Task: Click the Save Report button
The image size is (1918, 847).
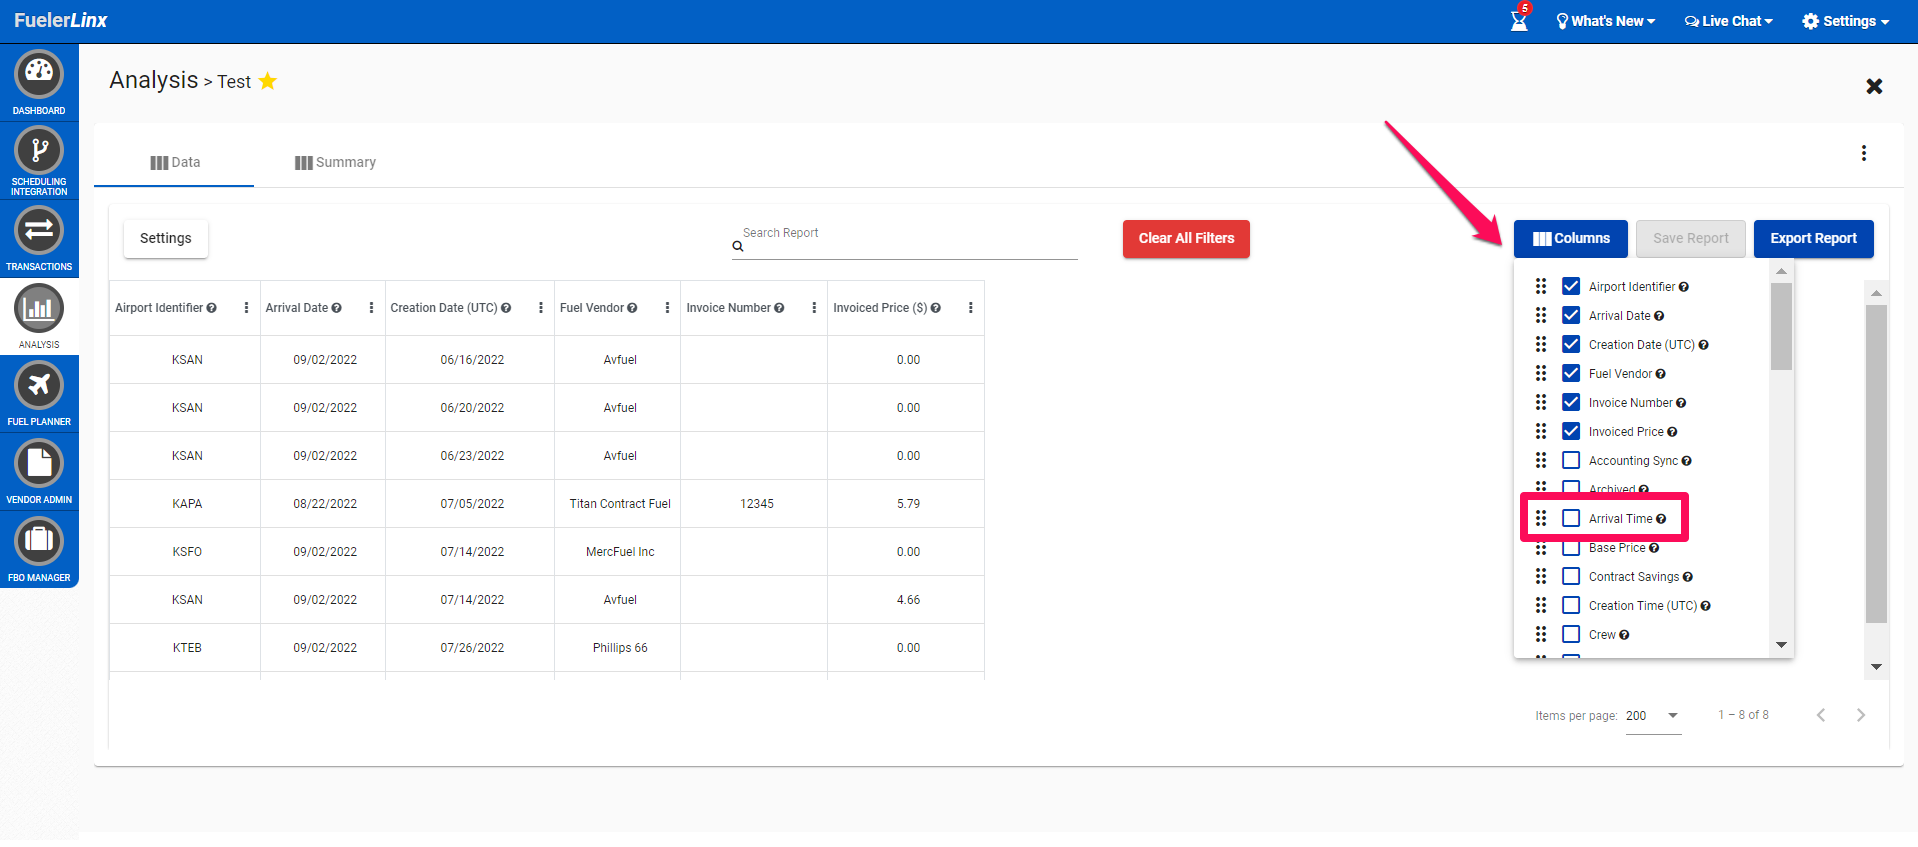Action: pos(1691,239)
